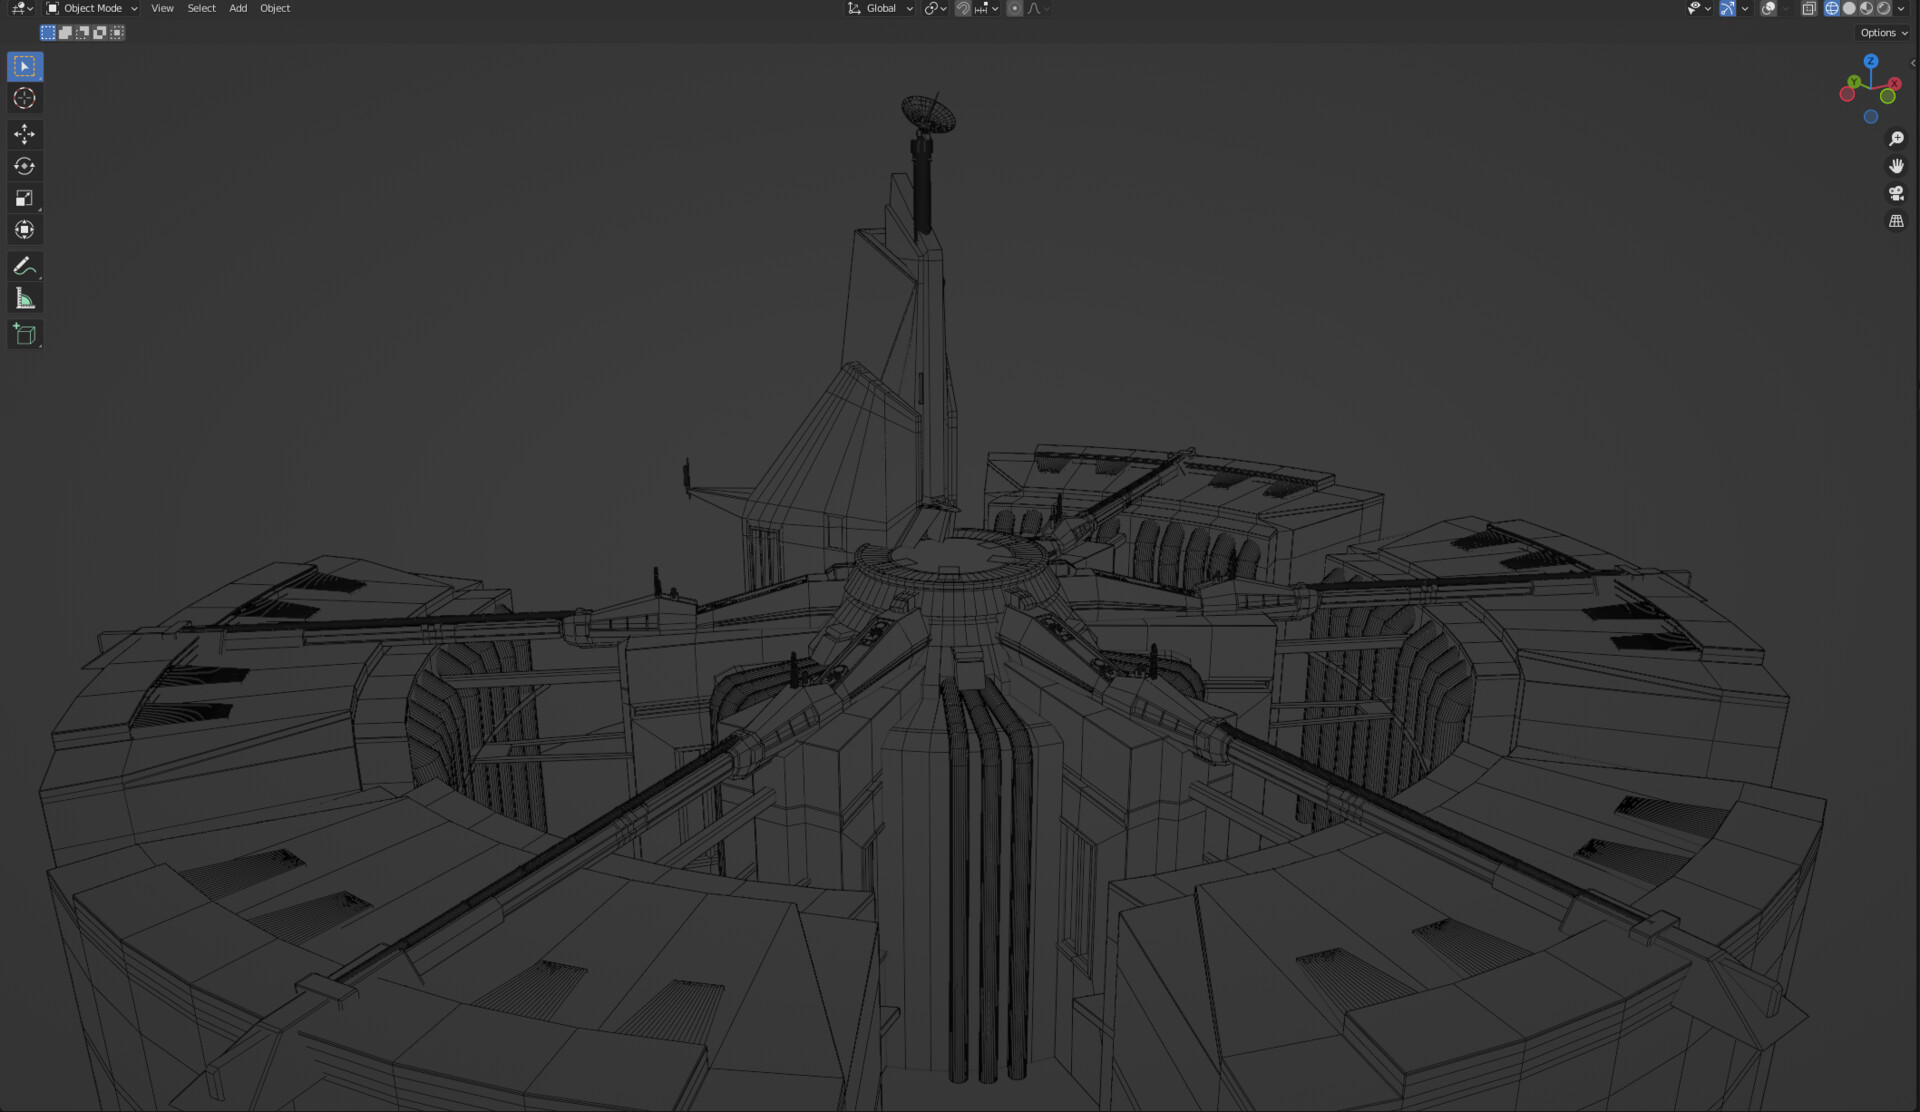The image size is (1920, 1112).
Task: Enable the snapping magnet toggle
Action: pyautogui.click(x=961, y=8)
